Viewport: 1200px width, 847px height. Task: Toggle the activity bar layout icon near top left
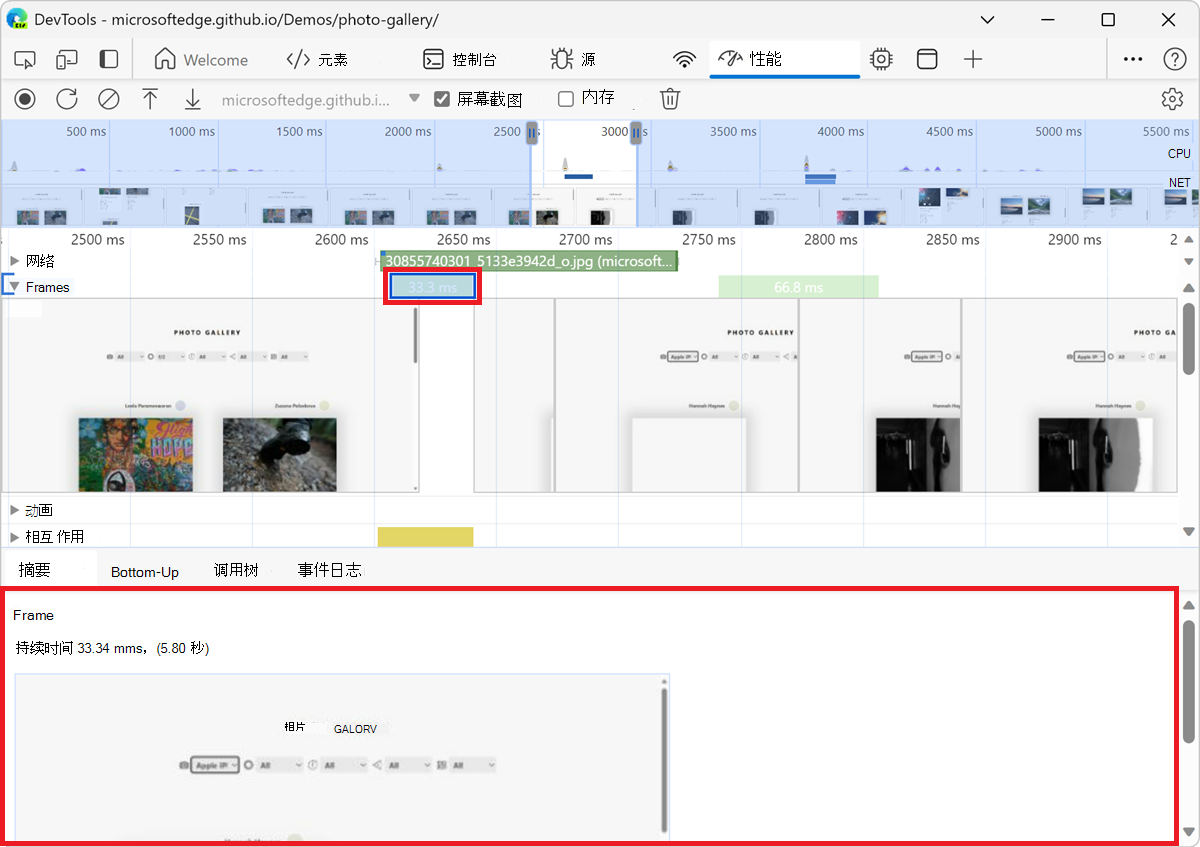108,59
